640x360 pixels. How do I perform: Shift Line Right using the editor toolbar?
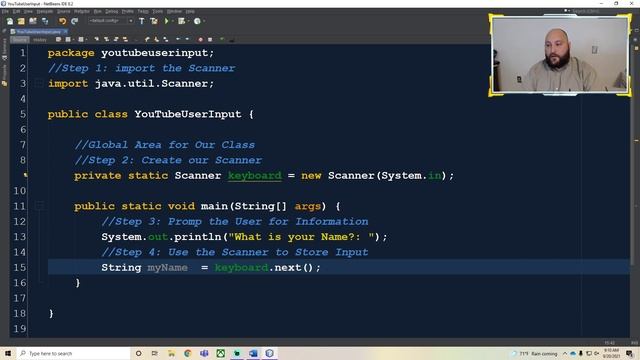(x=187, y=39)
